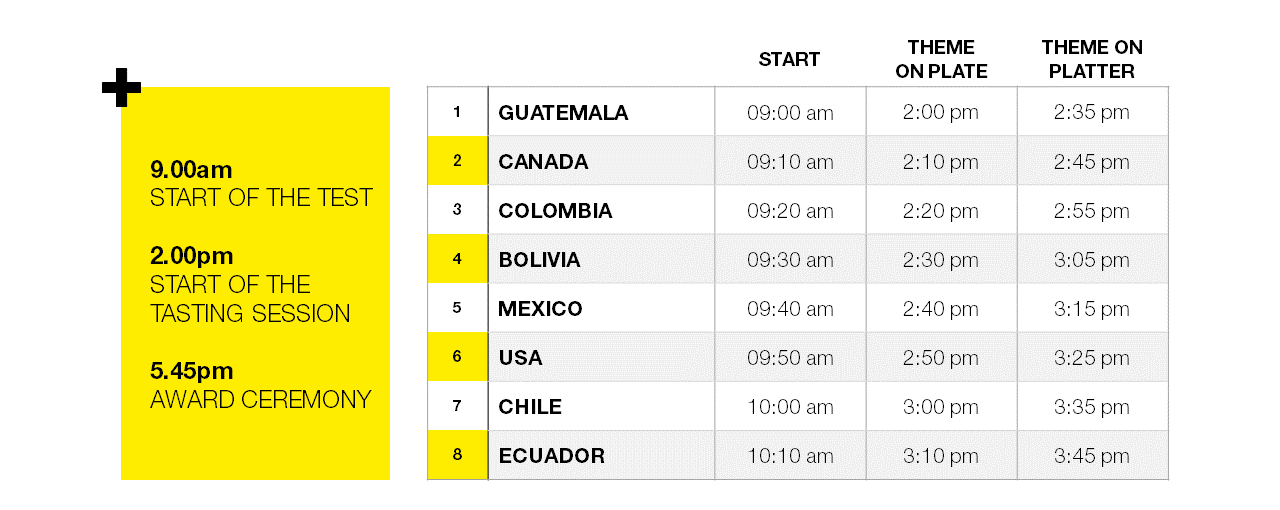The height and width of the screenshot is (510, 1280).
Task: Click the USA country name
Action: click(x=520, y=357)
